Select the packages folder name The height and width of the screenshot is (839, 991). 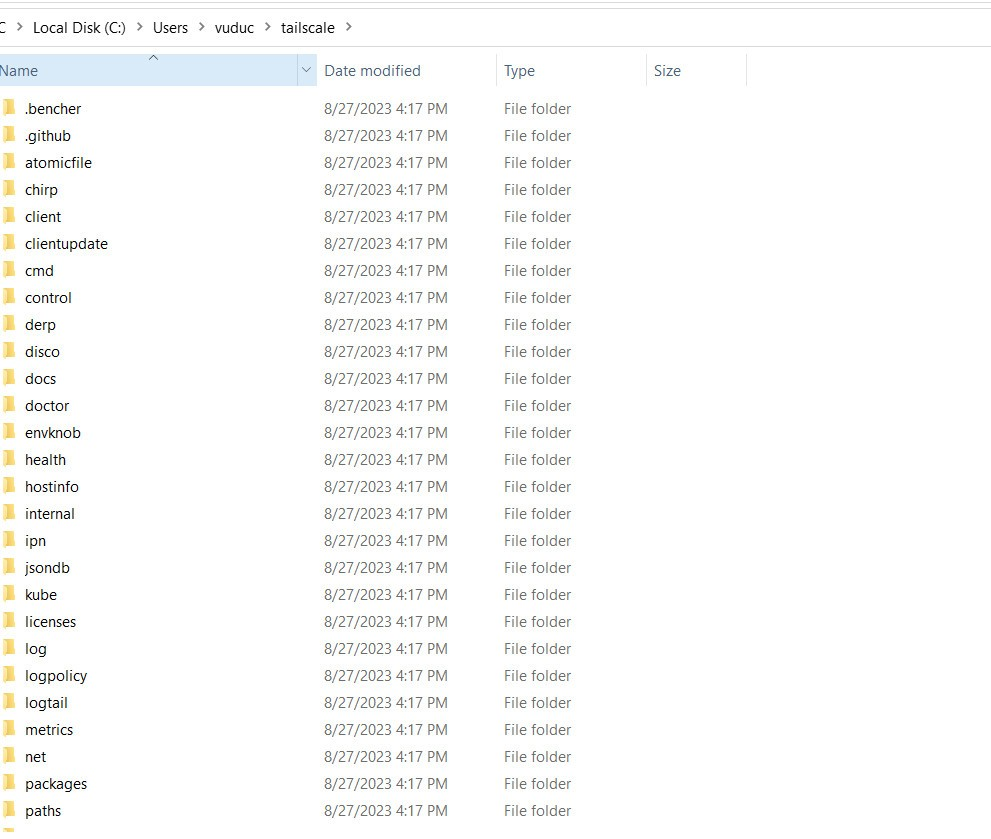(x=56, y=784)
